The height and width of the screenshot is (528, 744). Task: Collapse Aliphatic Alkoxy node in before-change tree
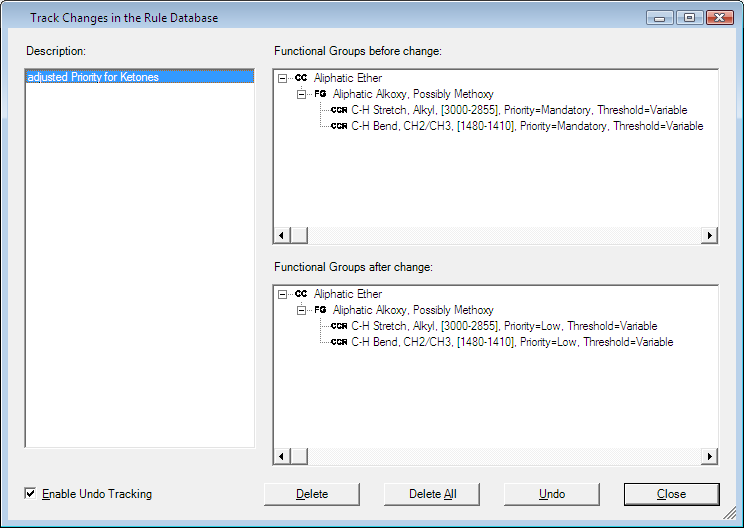tap(303, 94)
